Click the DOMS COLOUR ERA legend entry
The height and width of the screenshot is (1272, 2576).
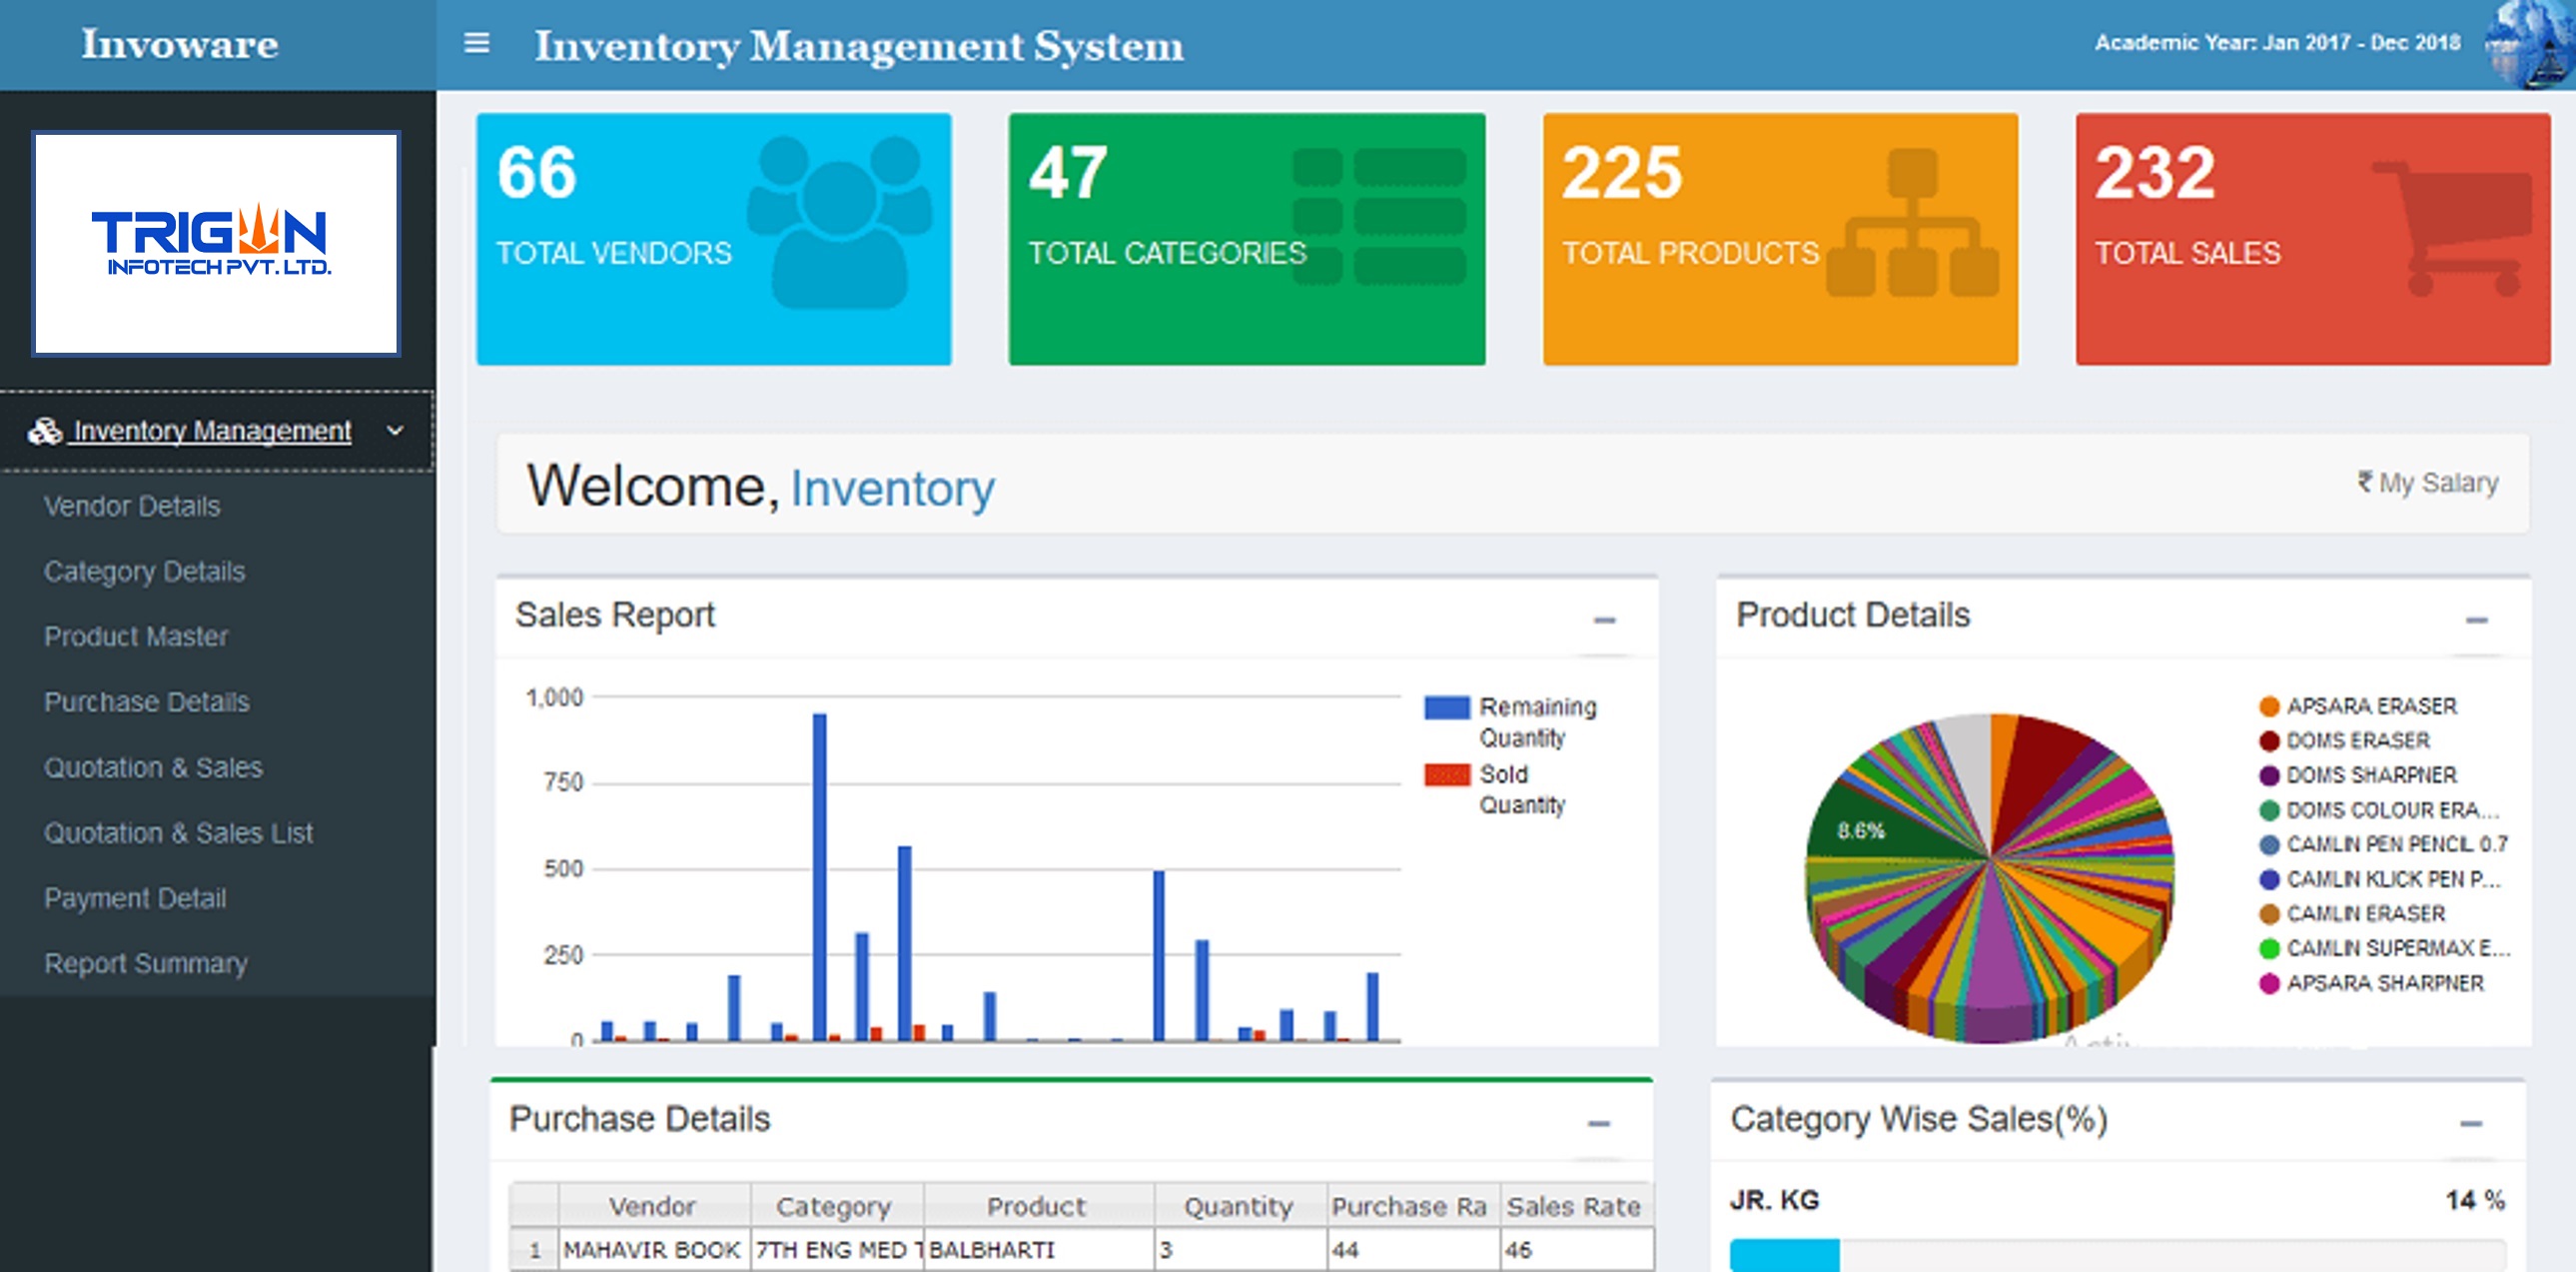click(x=2380, y=810)
